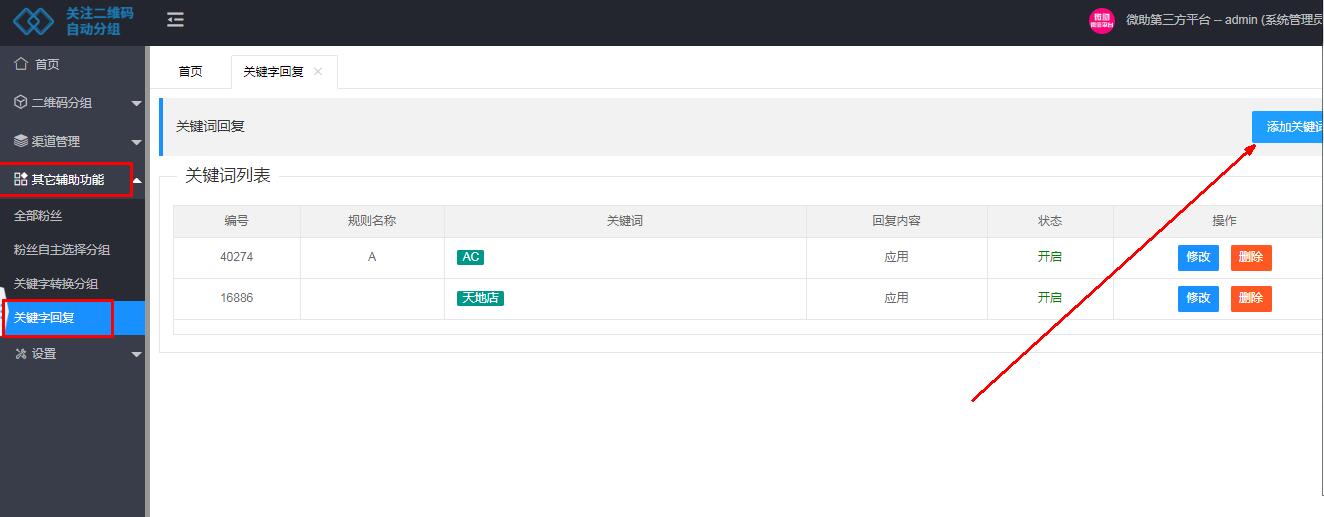Click the grid icon beside 其它辅助功能
Viewport: 1324px width, 517px height.
[21, 179]
